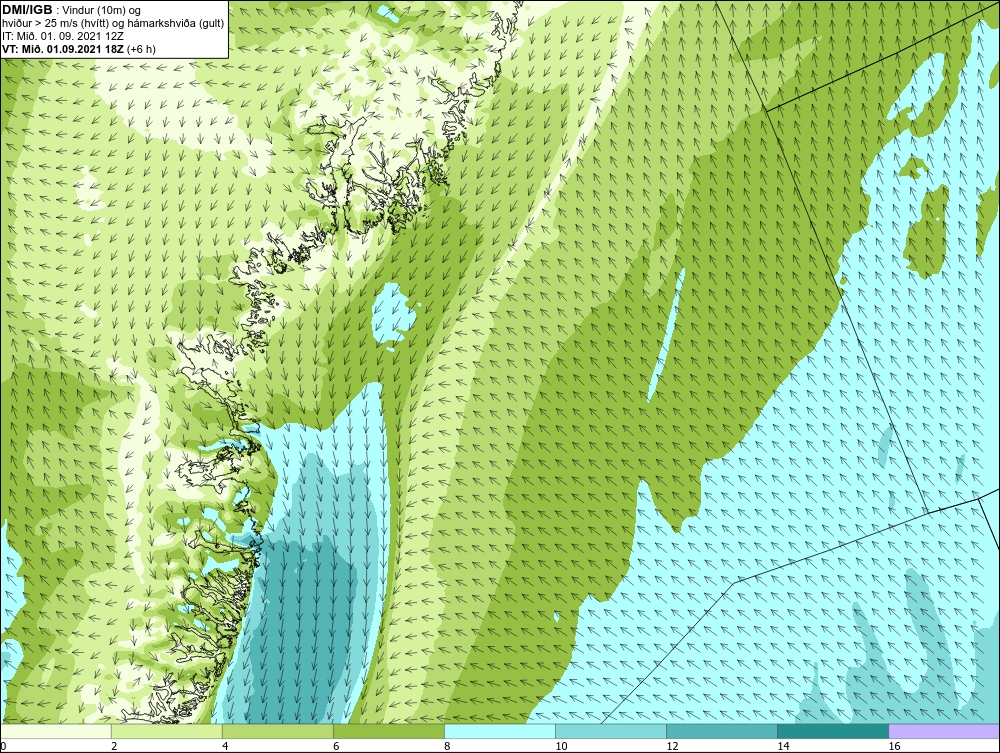Click the 8–10 light cyan legend swatch
Viewport: 1000px width, 753px height.
(500, 731)
